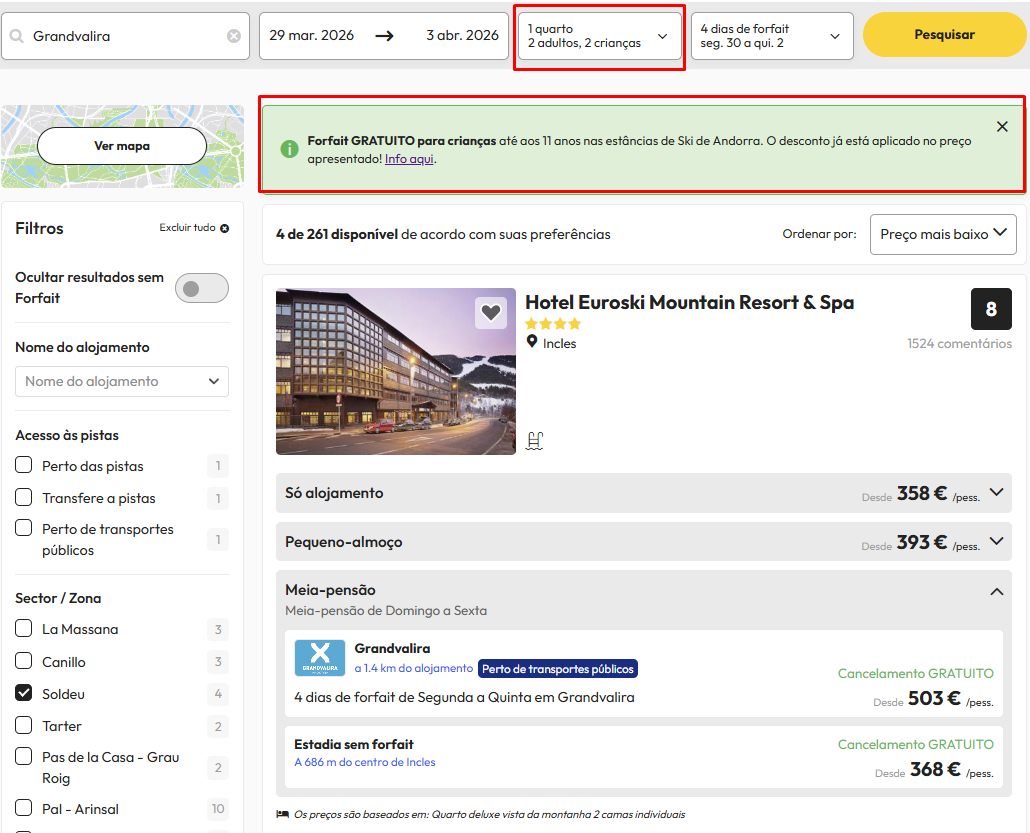1030x833 pixels.
Task: Click the swimming pool amenity icon
Action: 535,440
